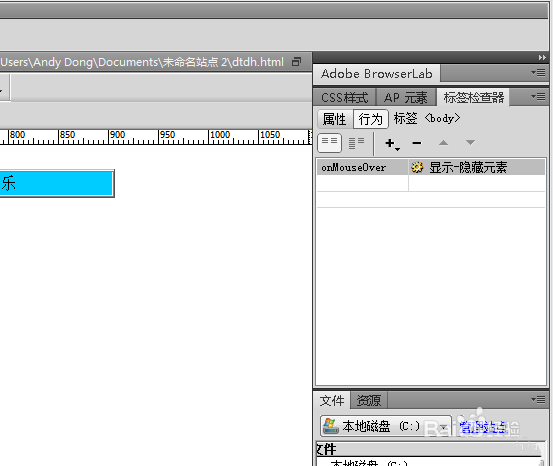The height and width of the screenshot is (466, 553).
Task: Switch to the CSS样式 tab
Action: pyautogui.click(x=345, y=98)
